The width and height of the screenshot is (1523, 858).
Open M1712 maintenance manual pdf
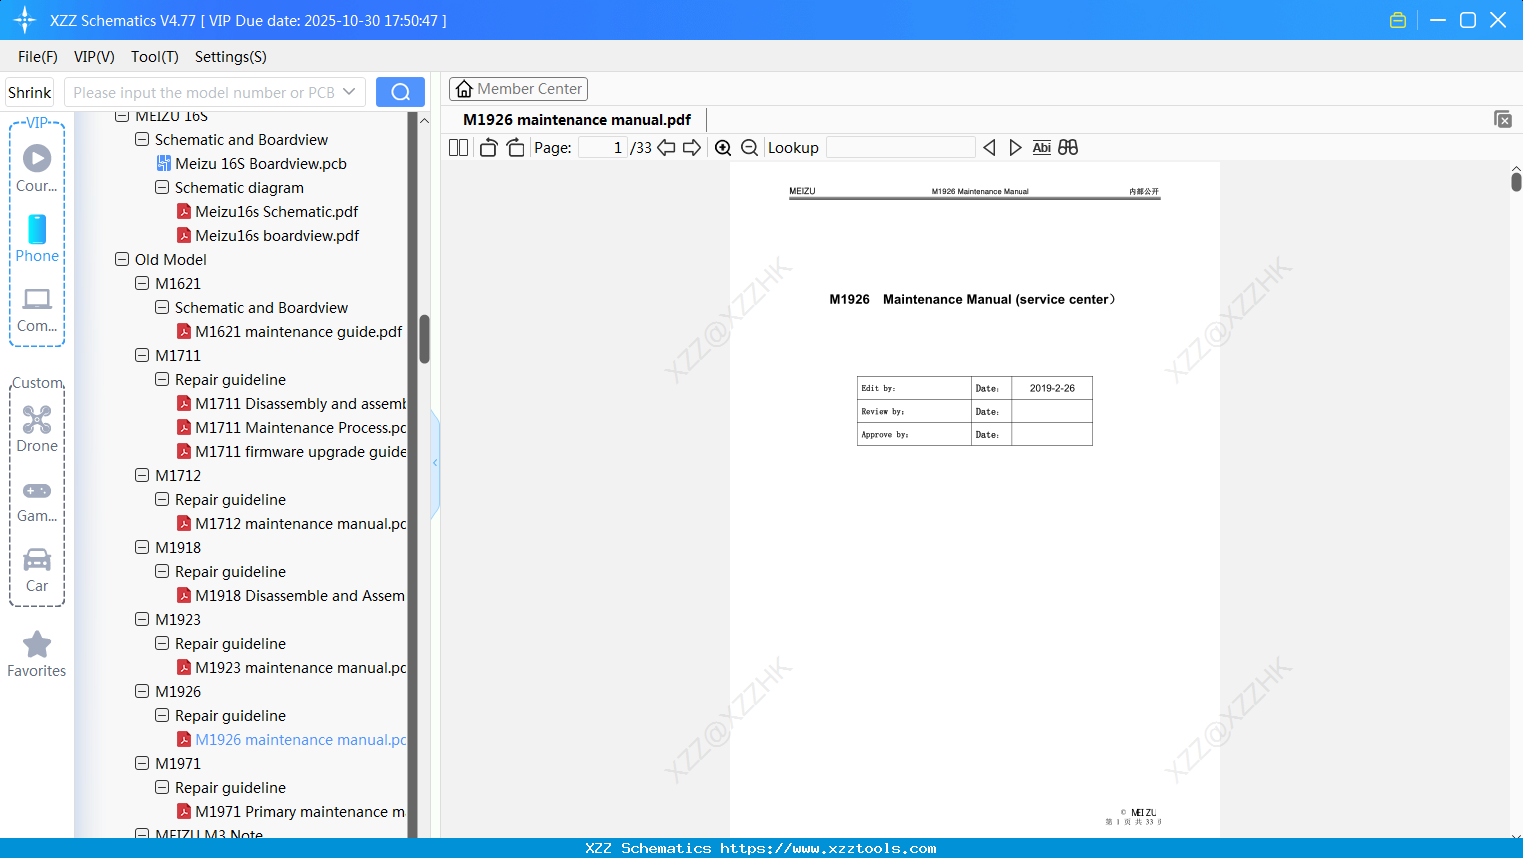pyautogui.click(x=291, y=524)
